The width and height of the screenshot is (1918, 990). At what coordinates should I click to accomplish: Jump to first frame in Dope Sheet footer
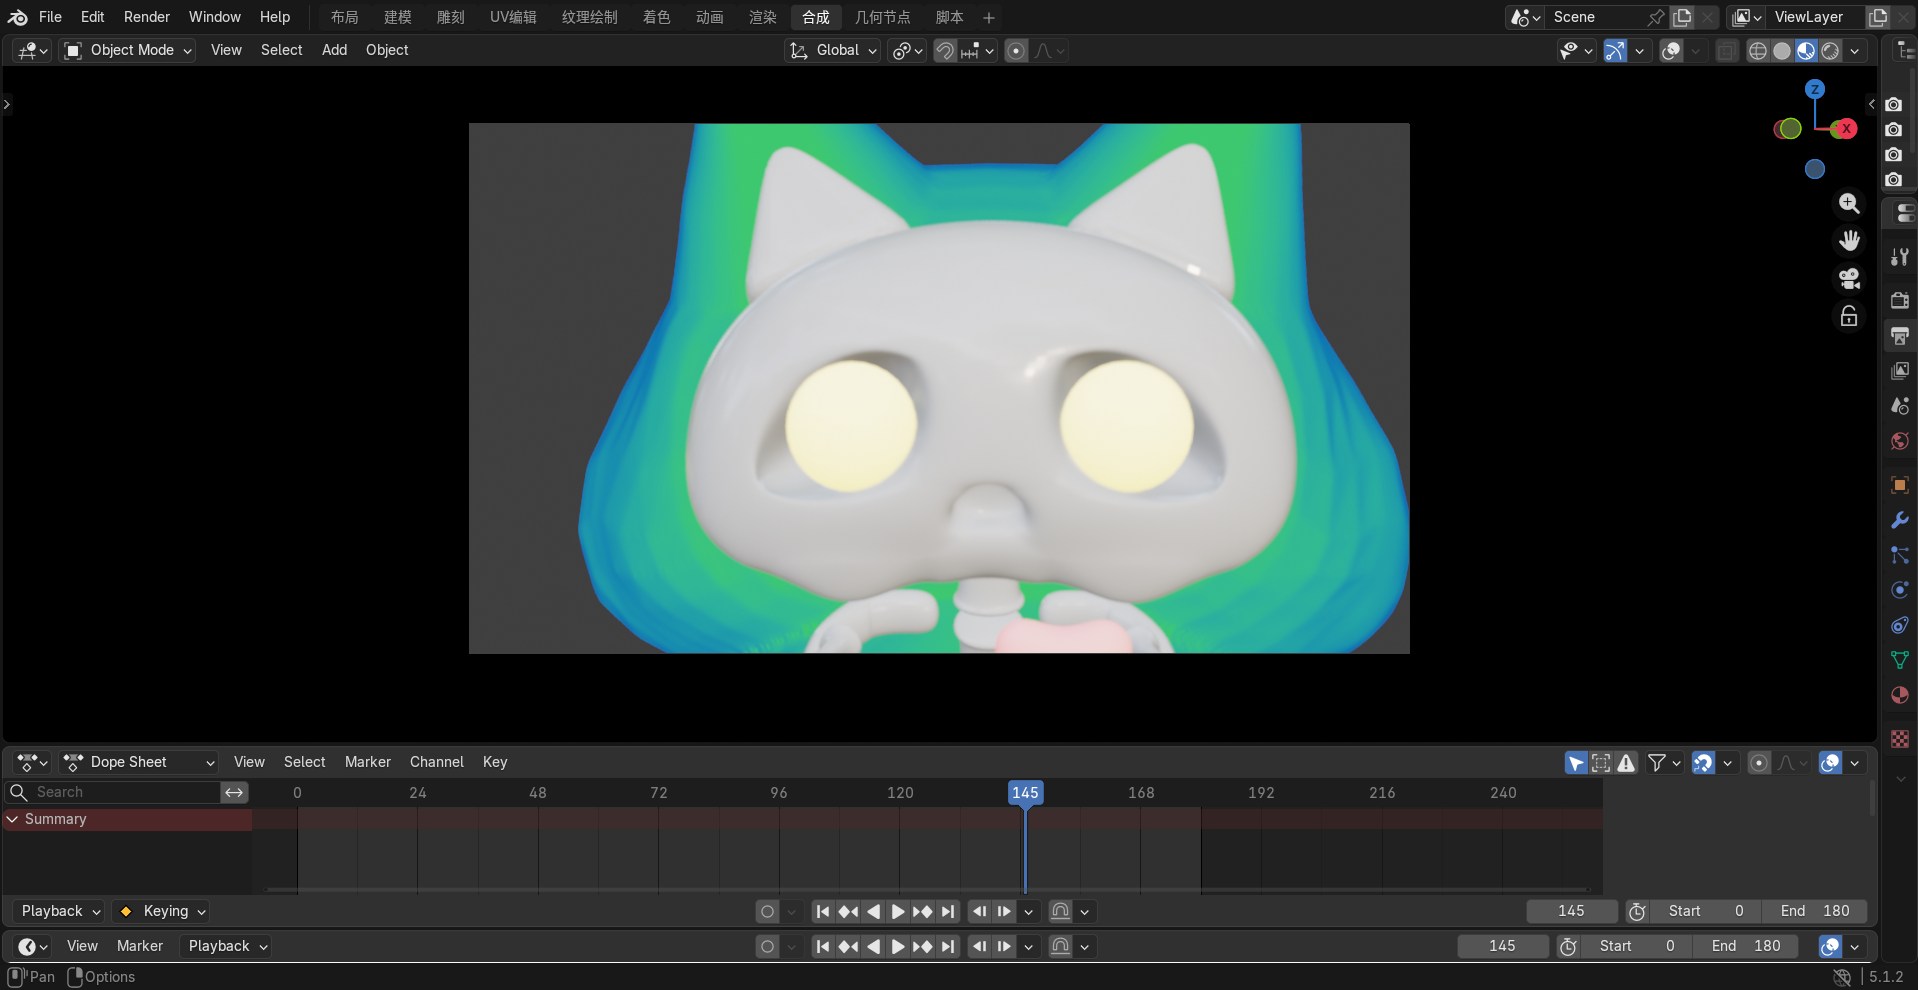point(822,911)
